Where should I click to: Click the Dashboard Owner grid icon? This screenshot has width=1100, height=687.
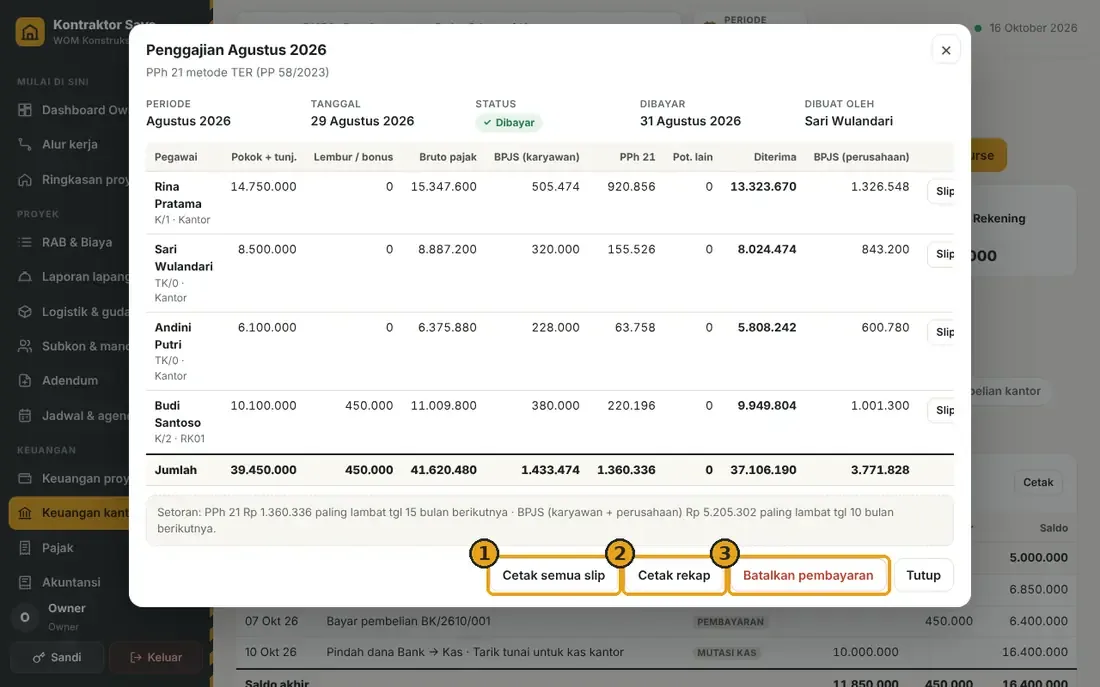pyautogui.click(x=25, y=109)
